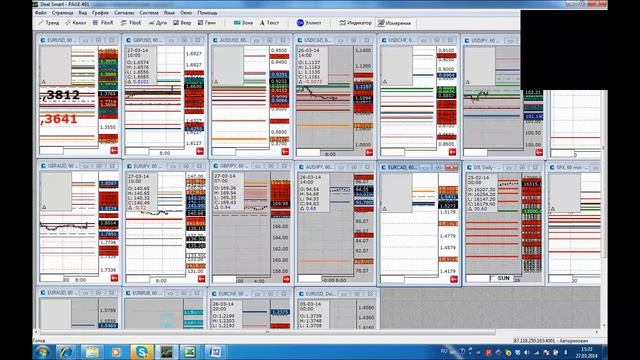
Task: Open the Файл menu
Action: coord(41,13)
